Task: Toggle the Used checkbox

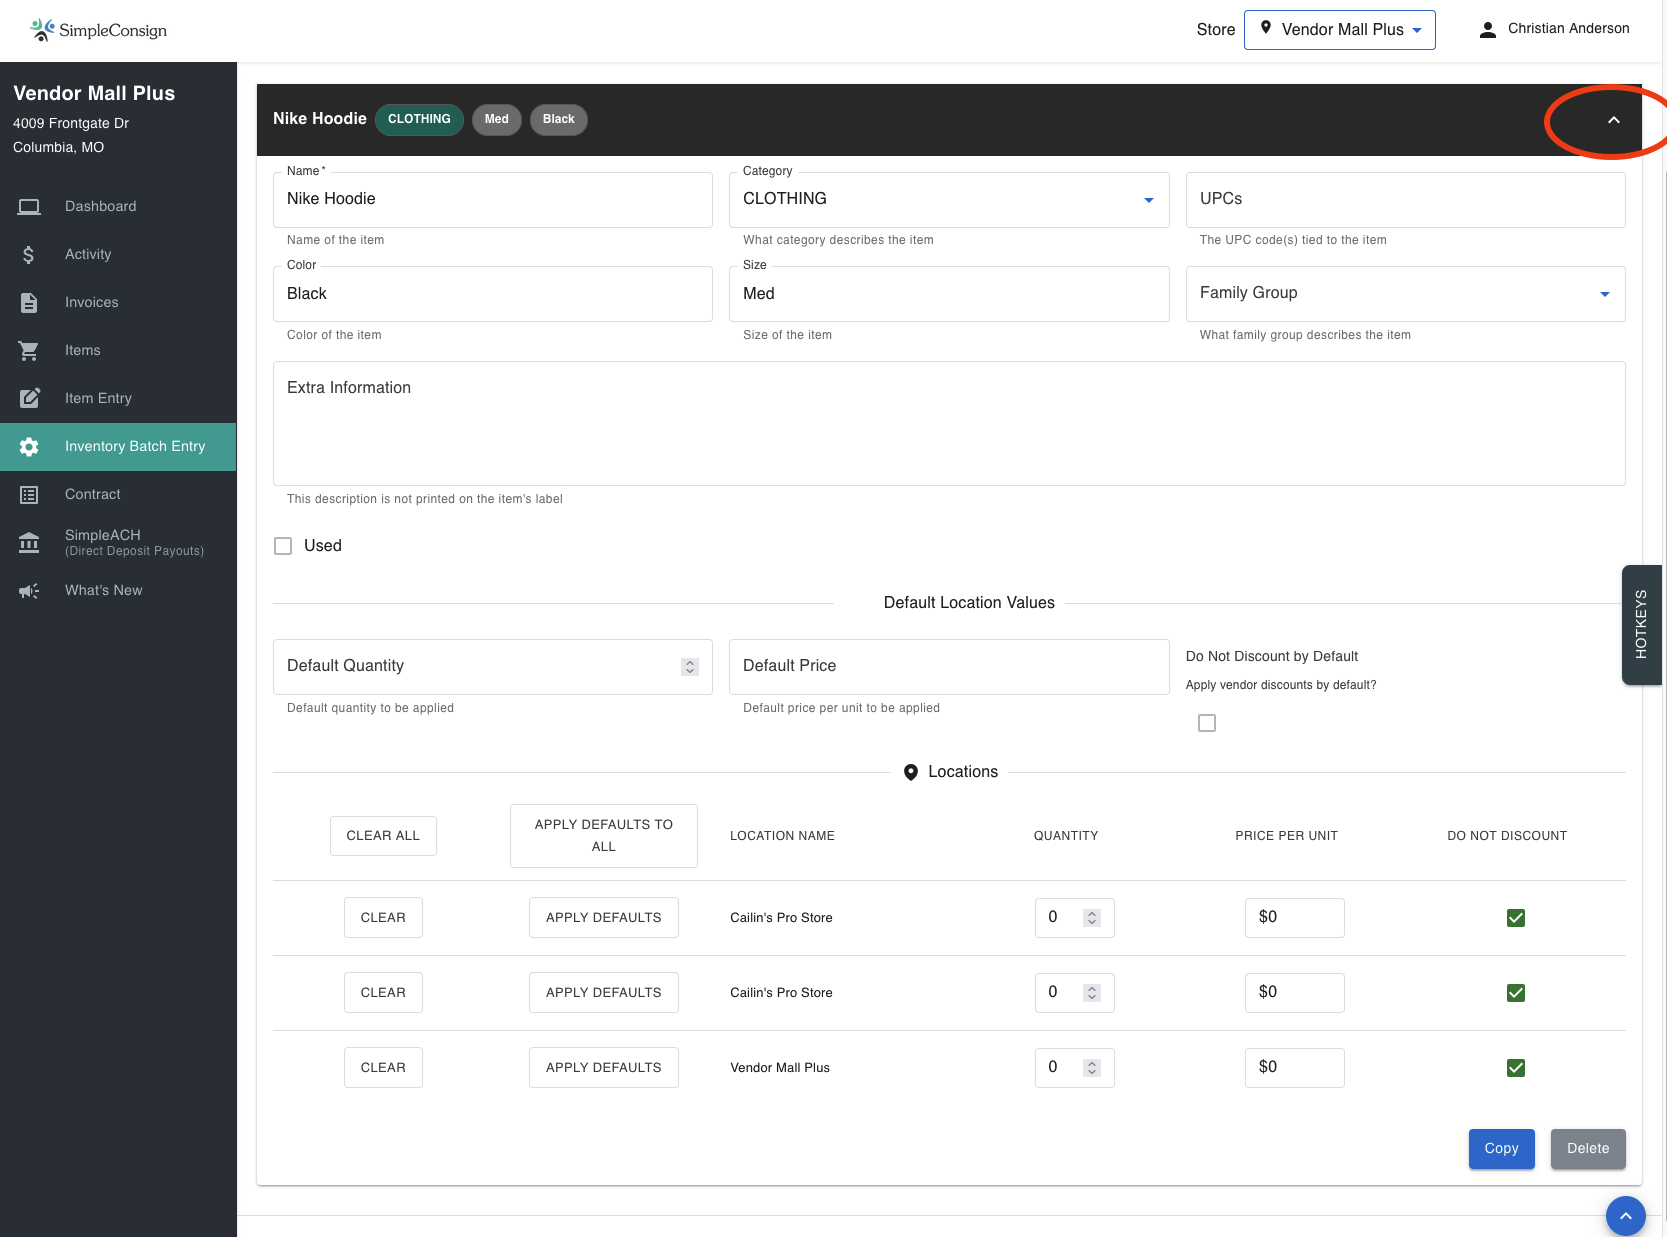Action: (x=283, y=546)
